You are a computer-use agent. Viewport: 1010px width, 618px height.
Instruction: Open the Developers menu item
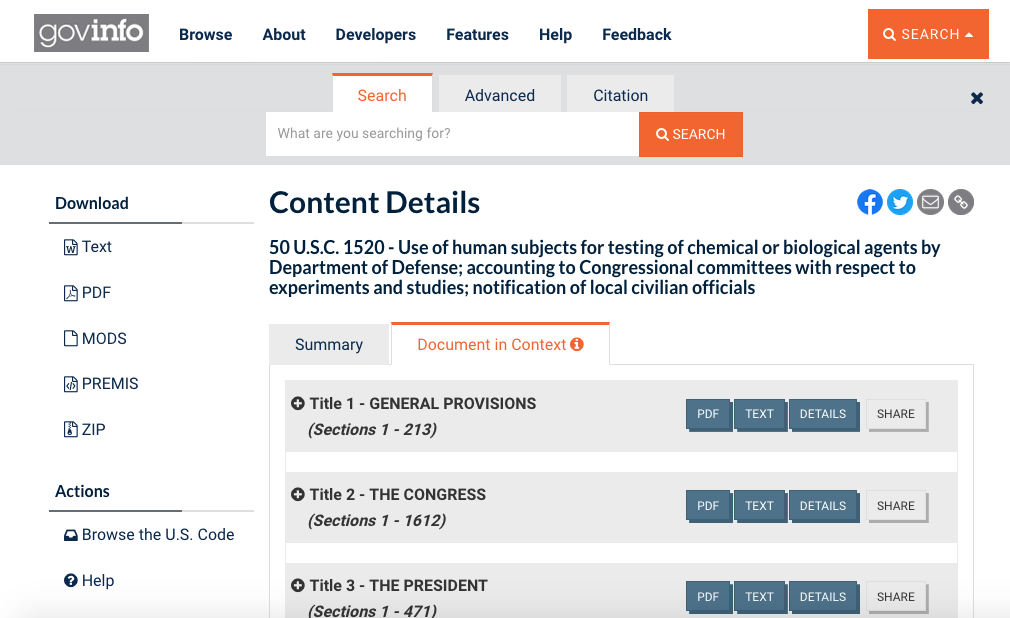[375, 34]
